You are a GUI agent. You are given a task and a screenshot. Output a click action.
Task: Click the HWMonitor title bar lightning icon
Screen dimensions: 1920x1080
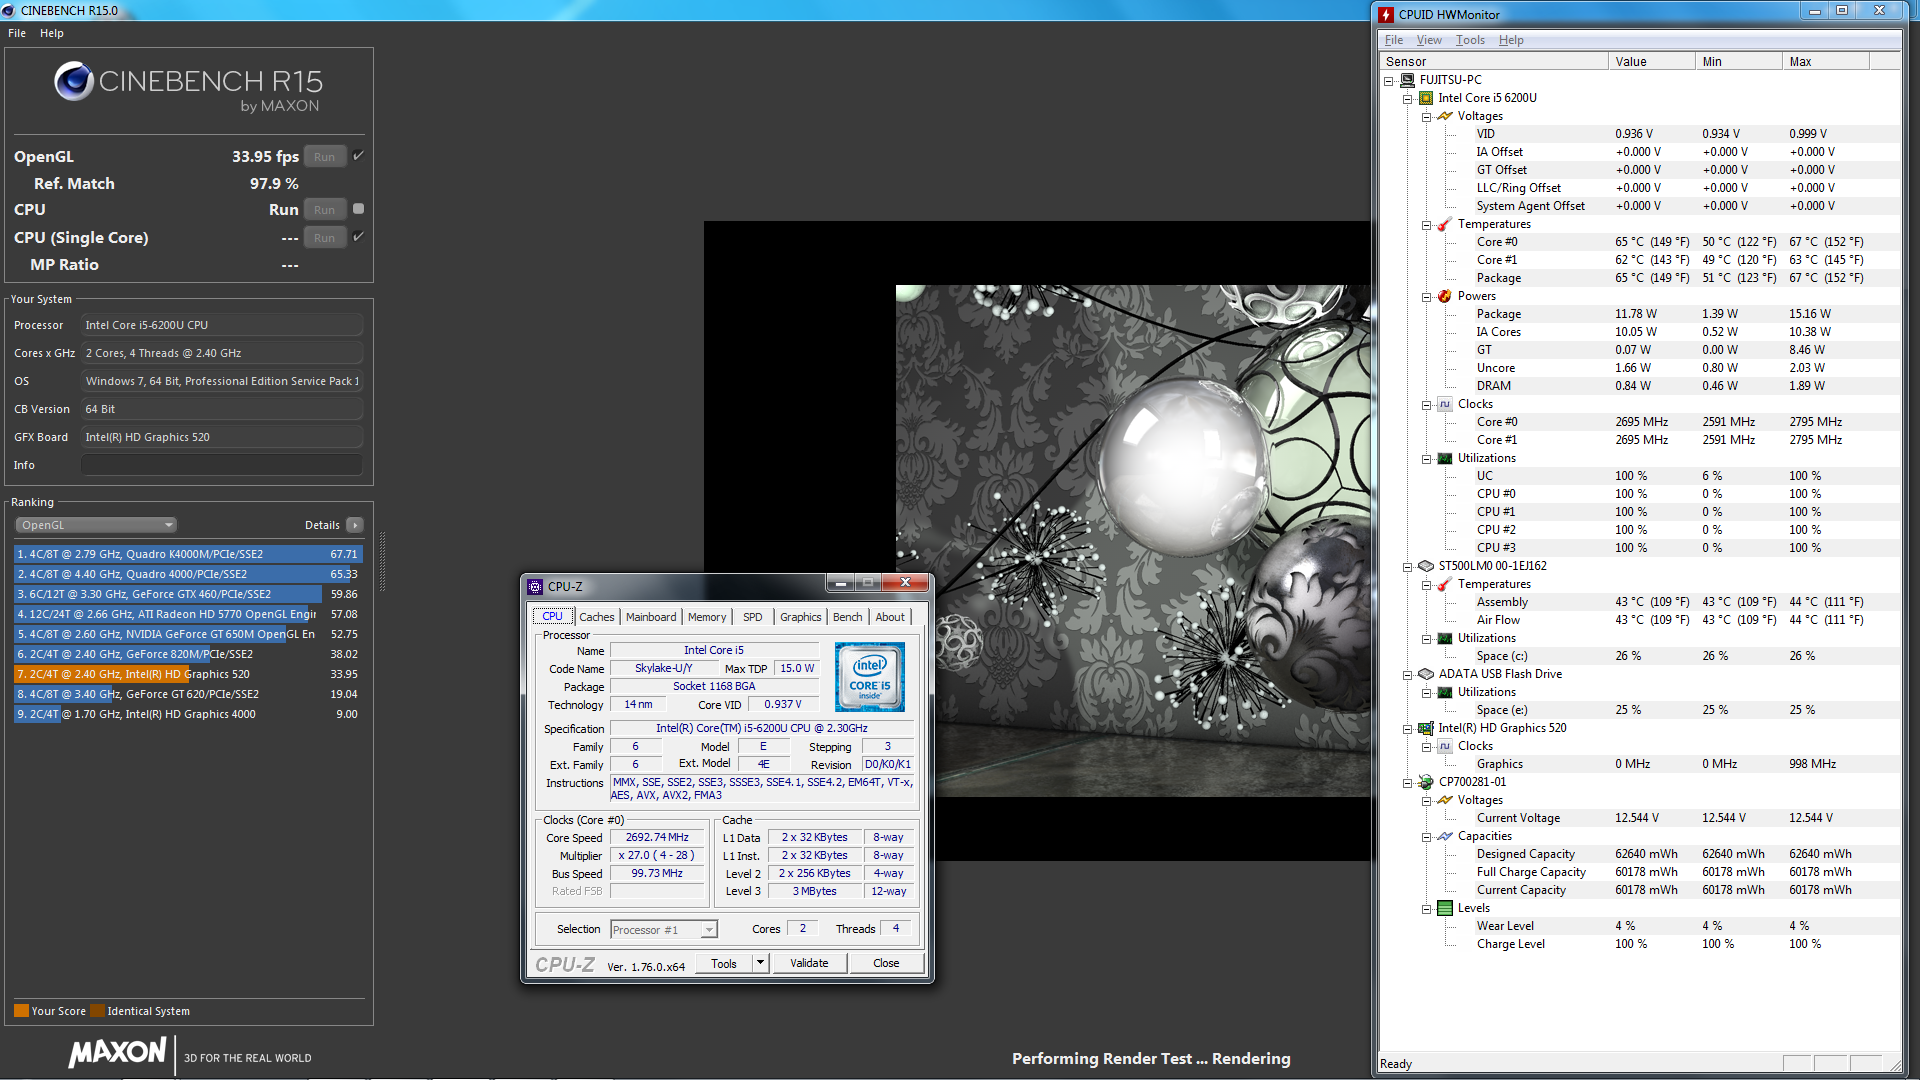(x=1386, y=14)
